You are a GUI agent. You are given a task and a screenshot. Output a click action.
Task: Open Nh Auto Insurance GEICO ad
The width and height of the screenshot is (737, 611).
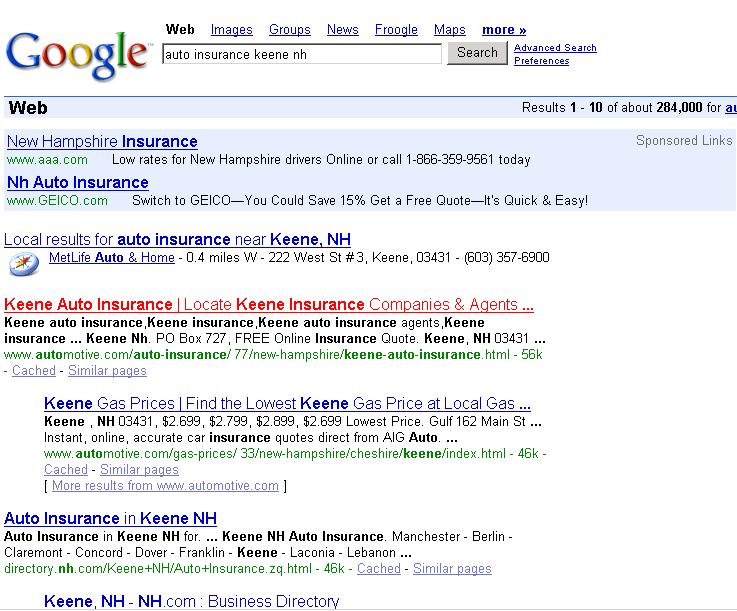[x=78, y=182]
